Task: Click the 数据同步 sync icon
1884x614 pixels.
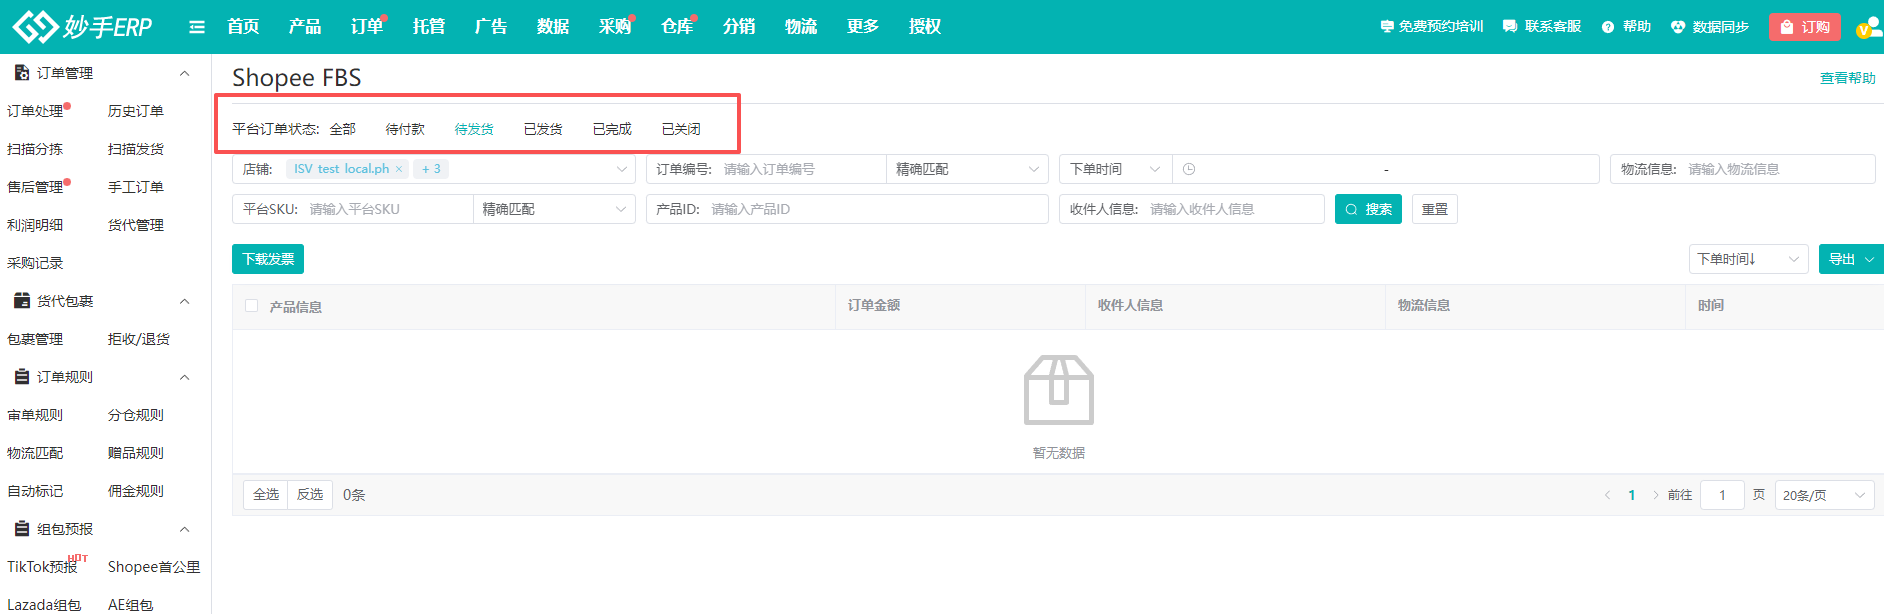Action: pyautogui.click(x=1678, y=27)
